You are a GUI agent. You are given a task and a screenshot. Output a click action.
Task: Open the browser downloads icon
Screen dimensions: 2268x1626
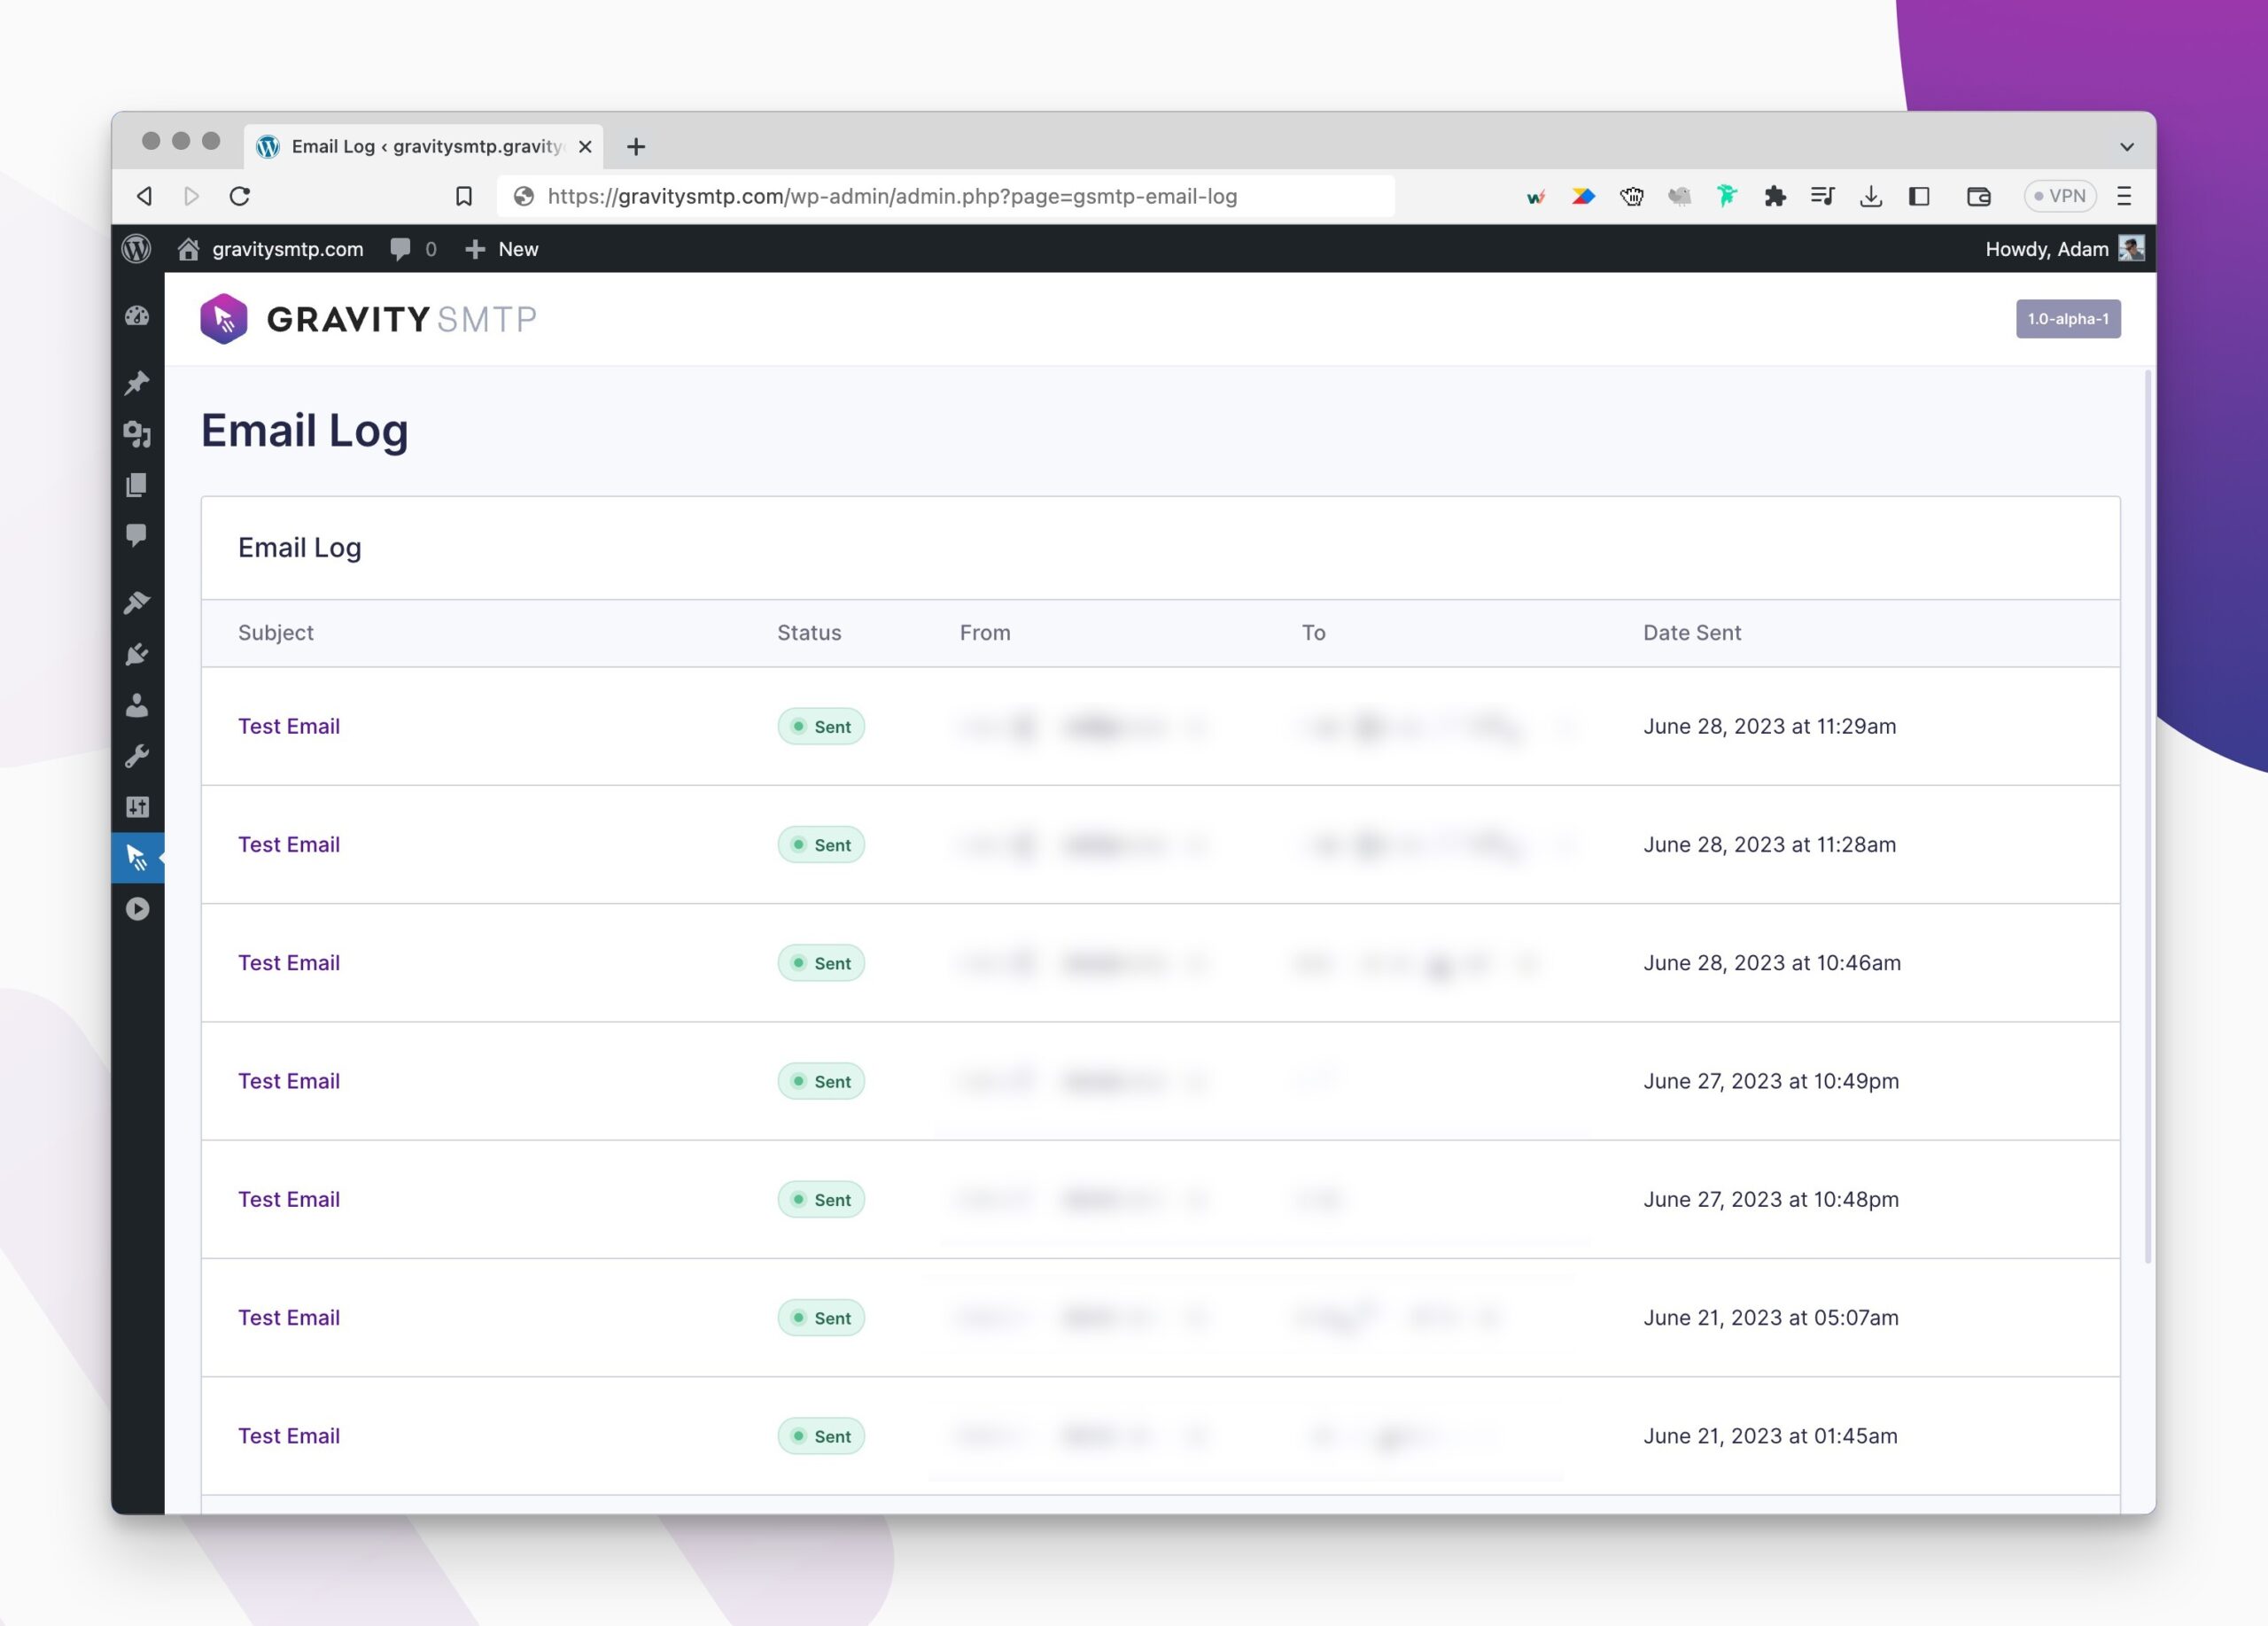click(1871, 196)
